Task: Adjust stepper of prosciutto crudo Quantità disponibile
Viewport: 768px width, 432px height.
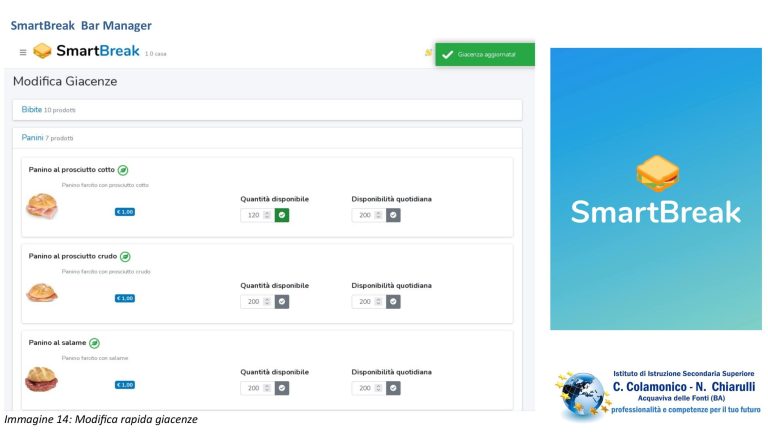Action: point(267,302)
